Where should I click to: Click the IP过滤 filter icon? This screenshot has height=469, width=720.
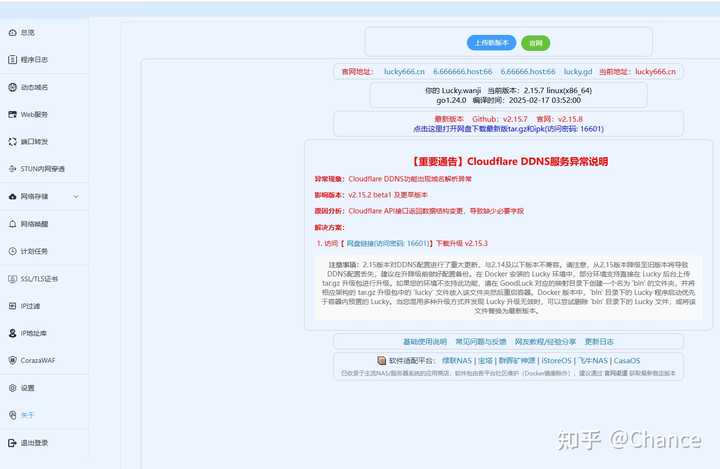[x=12, y=306]
